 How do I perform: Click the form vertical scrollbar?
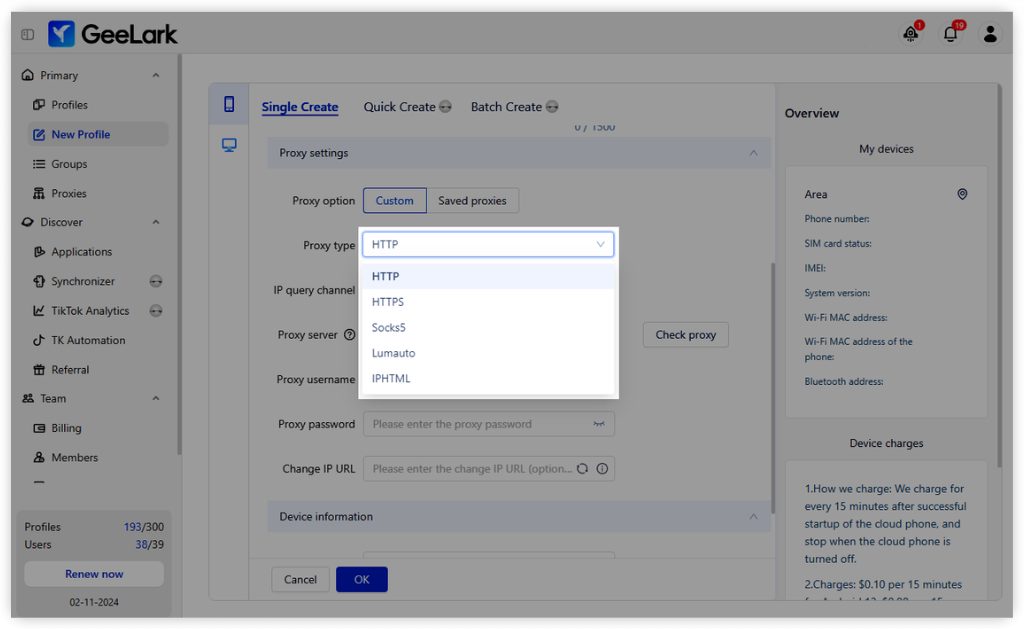point(773,388)
